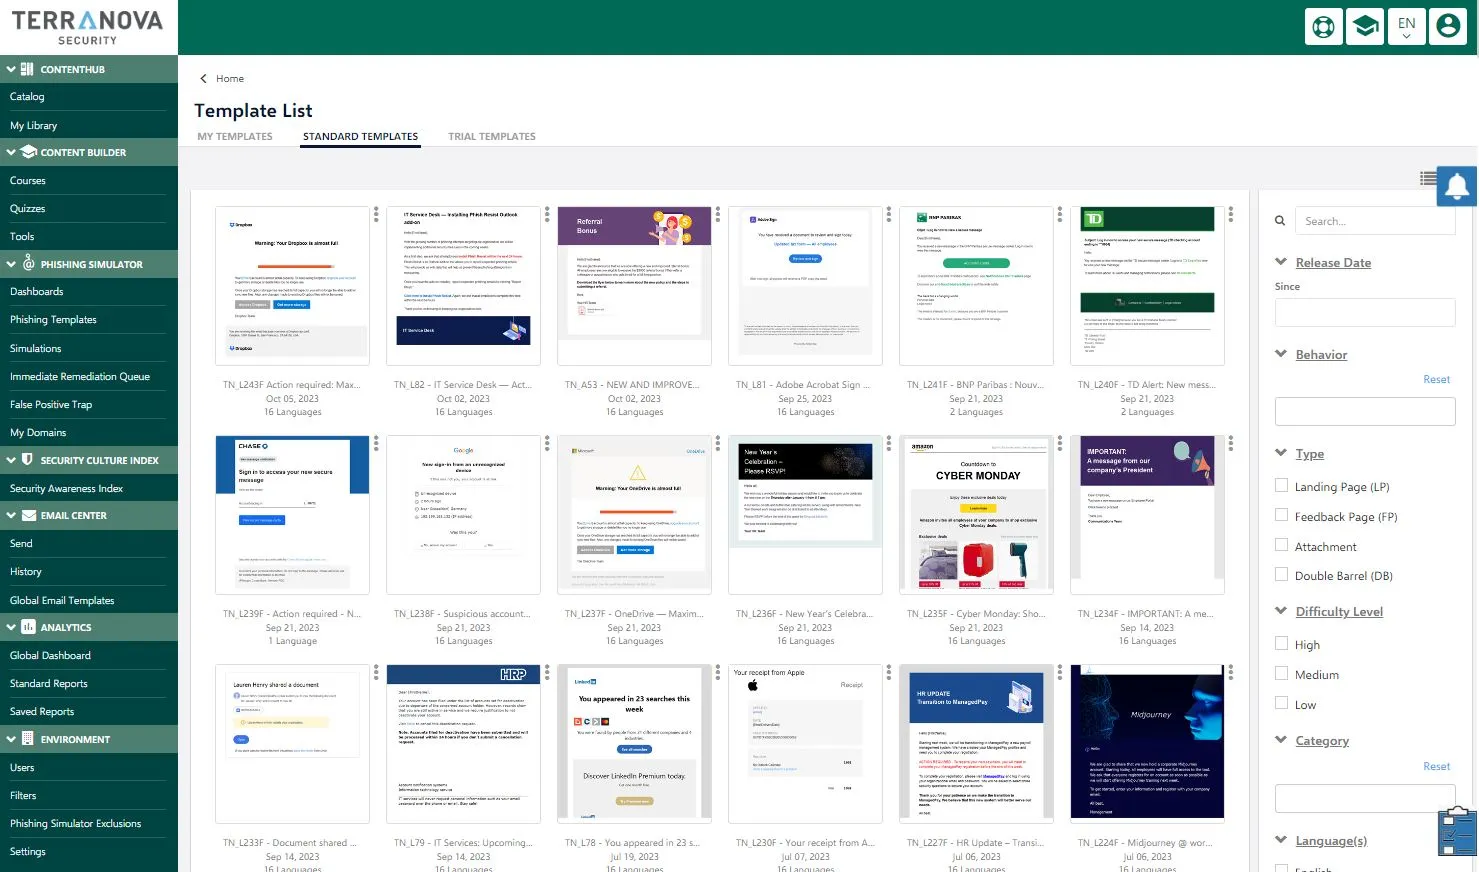Open three-dot menu for TN_L235F Cyber Monday
Image resolution: width=1479 pixels, height=872 pixels.
(x=1060, y=443)
